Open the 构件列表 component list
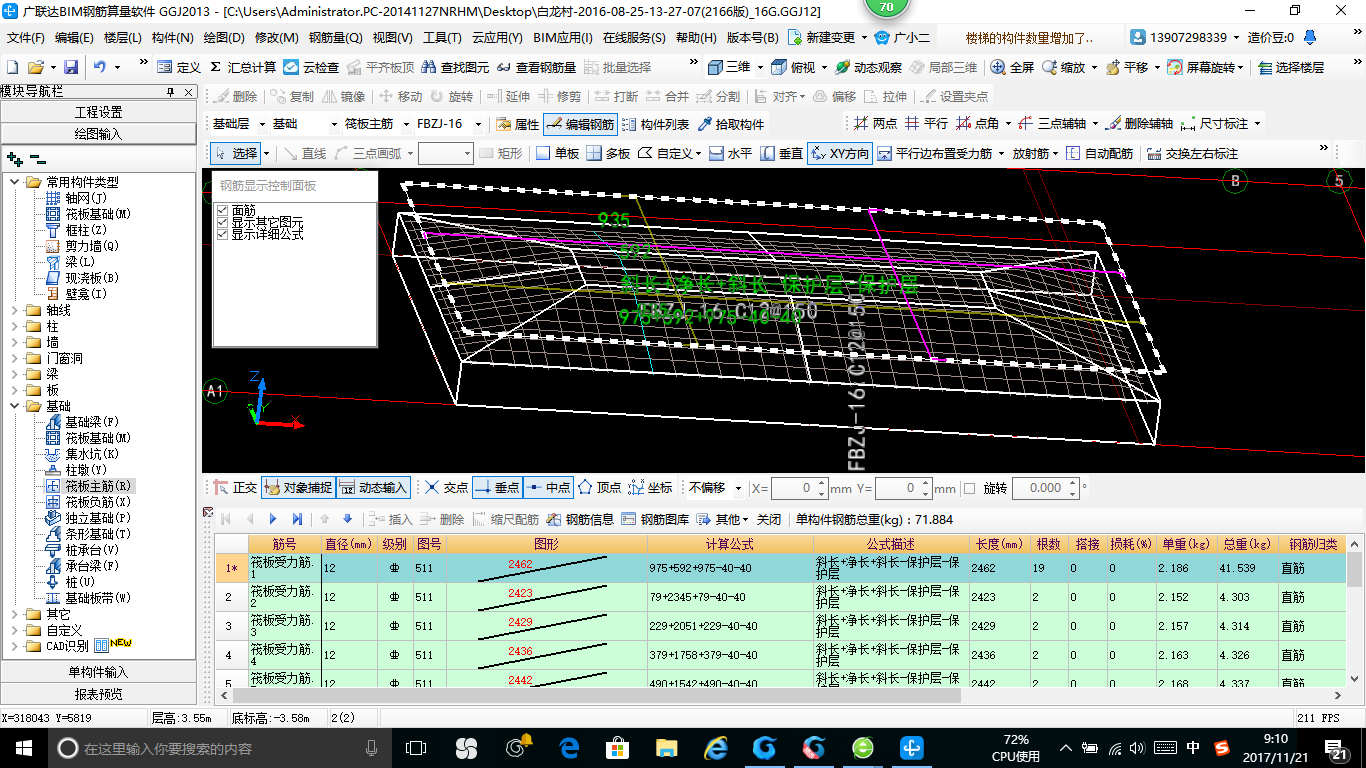The height and width of the screenshot is (768, 1366). [x=655, y=125]
